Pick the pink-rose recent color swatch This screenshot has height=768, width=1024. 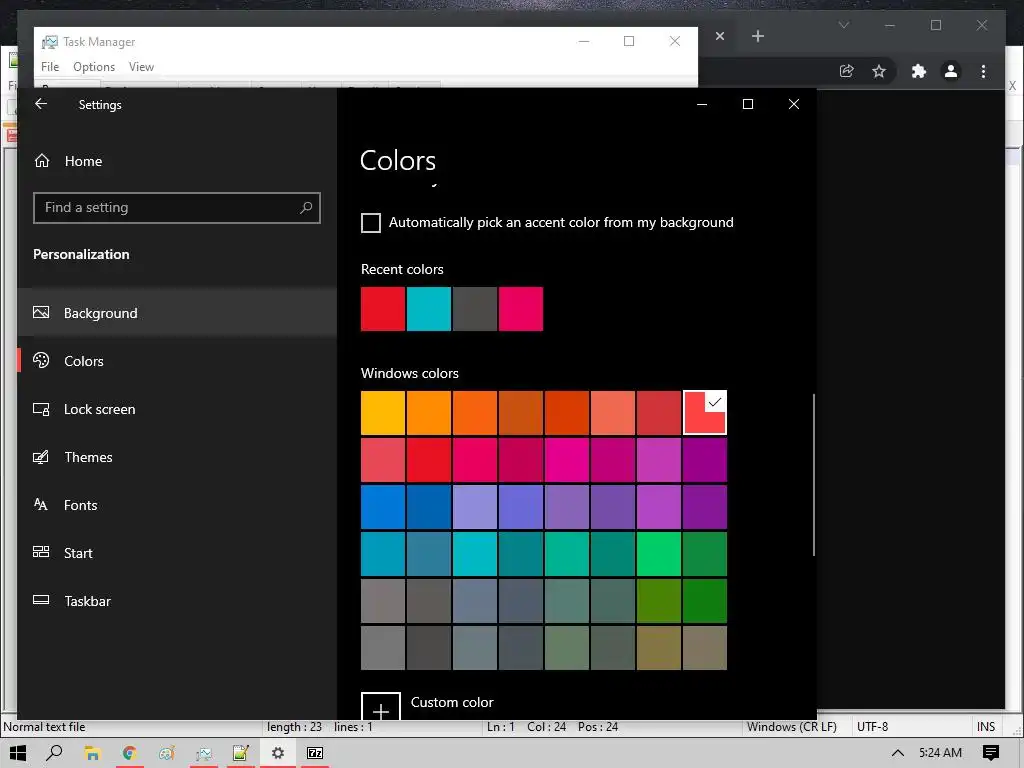[x=520, y=309]
